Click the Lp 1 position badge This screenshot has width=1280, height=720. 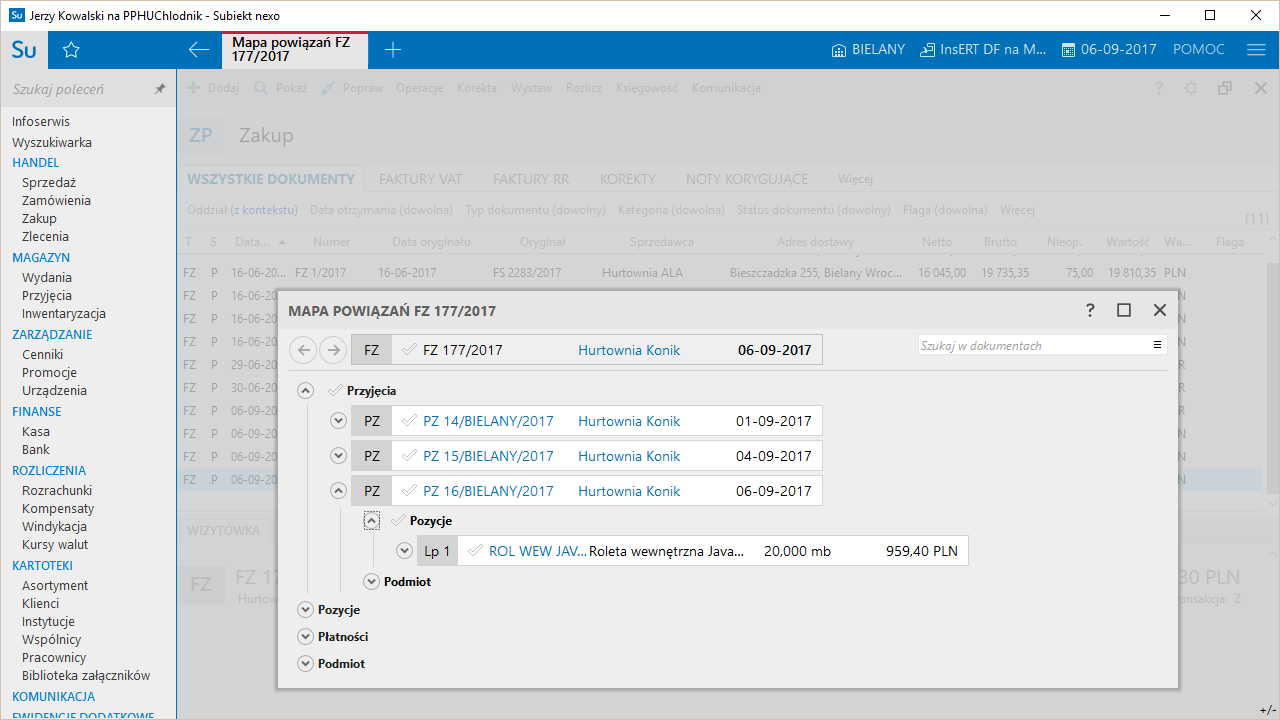(437, 551)
